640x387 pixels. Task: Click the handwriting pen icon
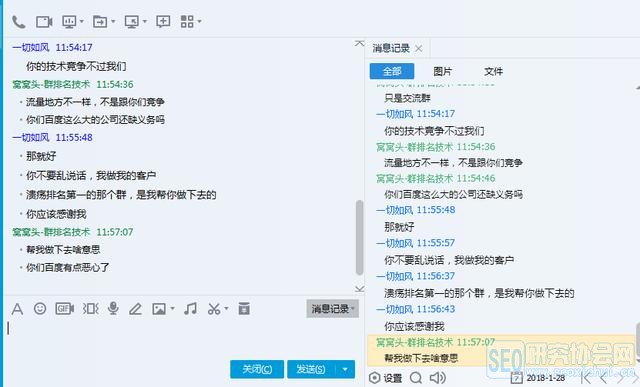(135, 309)
